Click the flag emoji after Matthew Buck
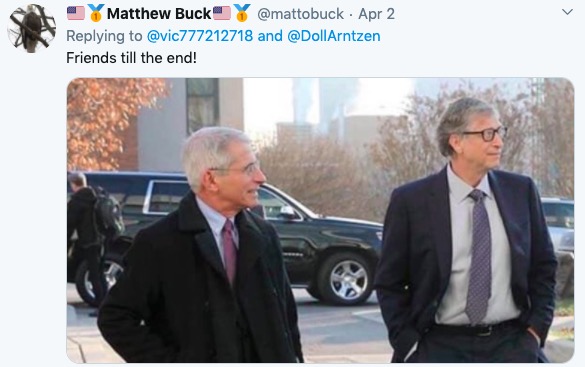Viewport: 585px width, 367px height. pyautogui.click(x=222, y=13)
